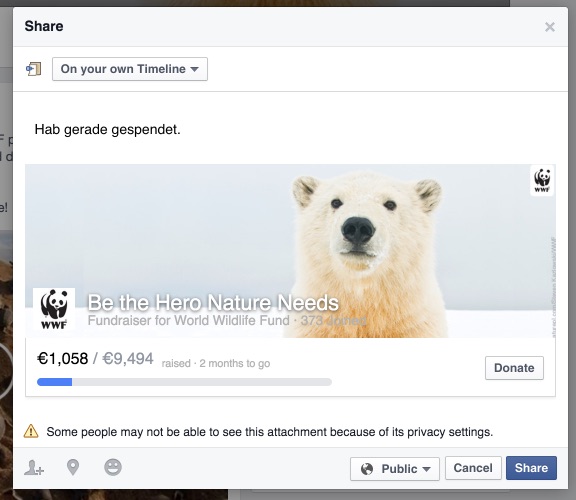Click the polar bear fundraiser image
Viewport: 576px width, 500px height.
(x=290, y=251)
